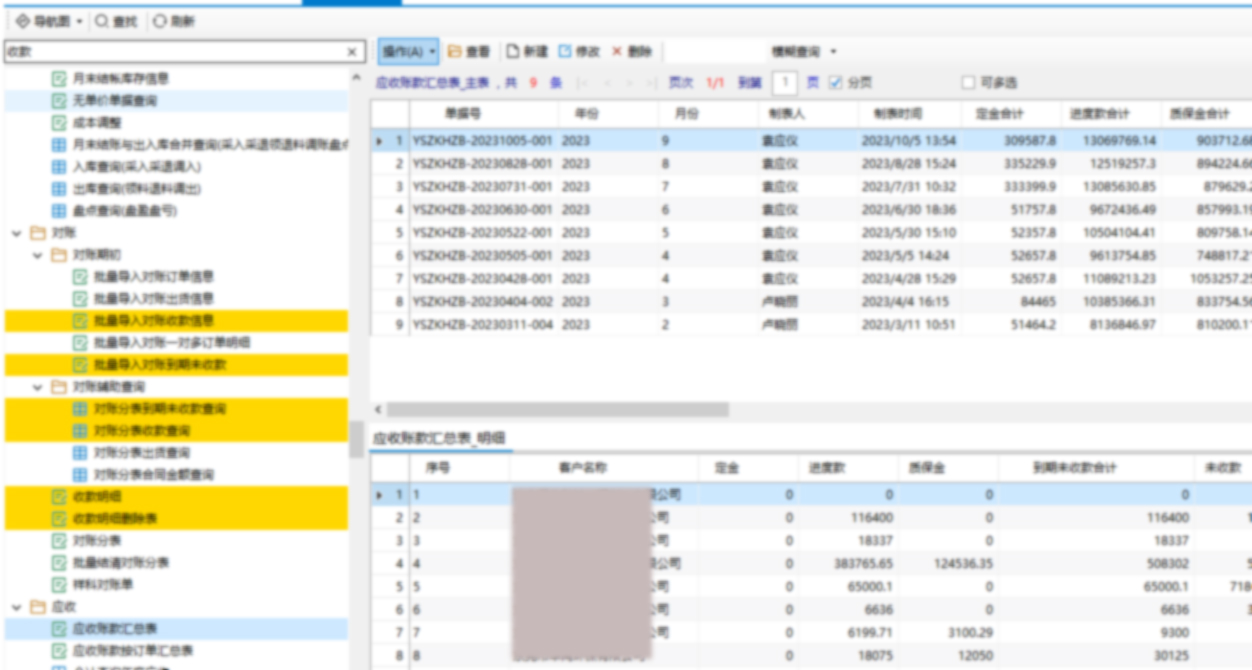Viewport: 1252px width, 670px height.
Task: Open the 成本调整 form icon in tree
Action: [59, 123]
